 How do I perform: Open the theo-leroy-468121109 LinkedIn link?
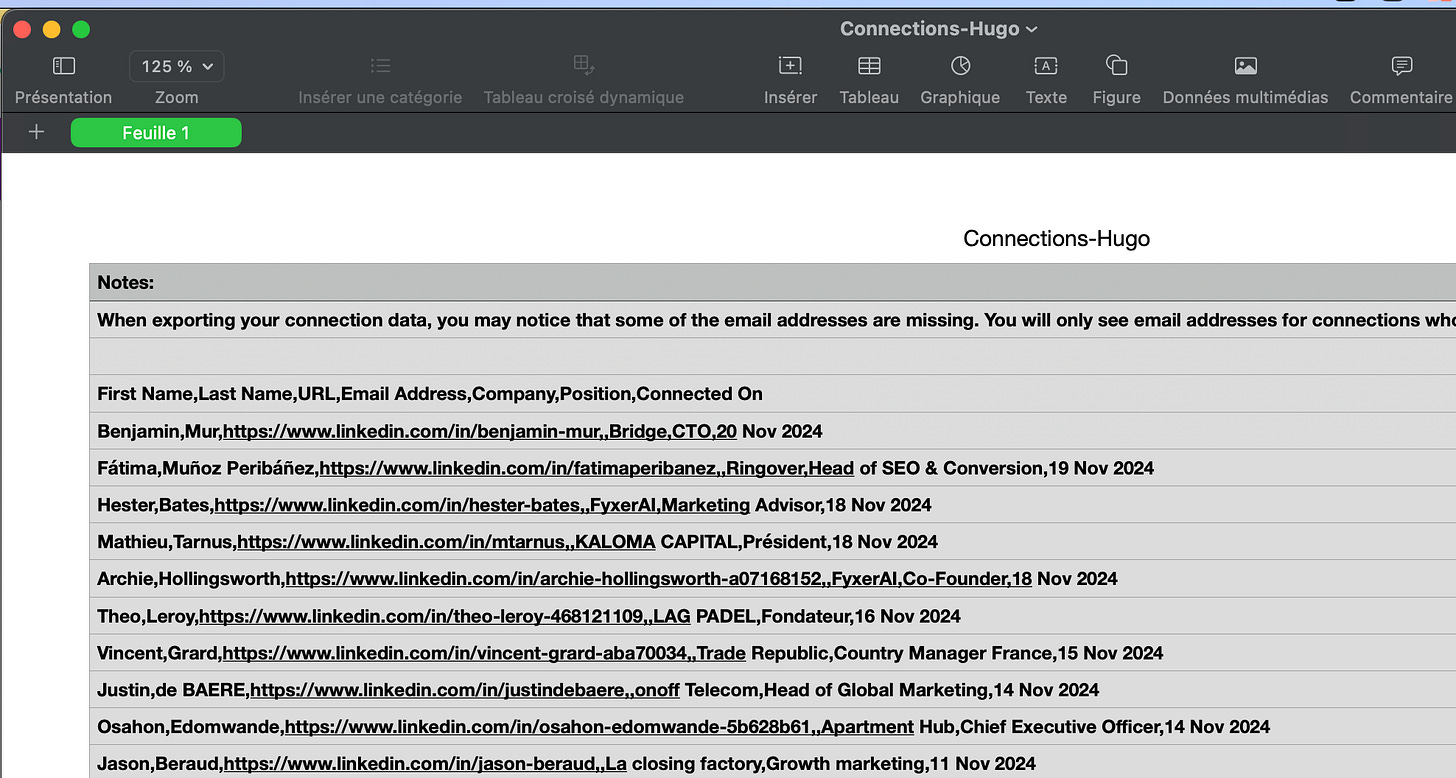coord(445,617)
